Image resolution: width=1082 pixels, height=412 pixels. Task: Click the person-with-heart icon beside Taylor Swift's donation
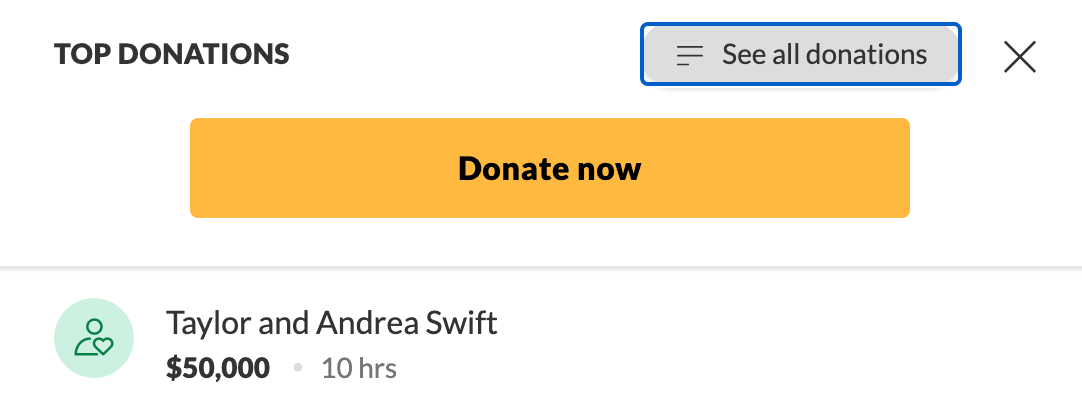click(94, 338)
